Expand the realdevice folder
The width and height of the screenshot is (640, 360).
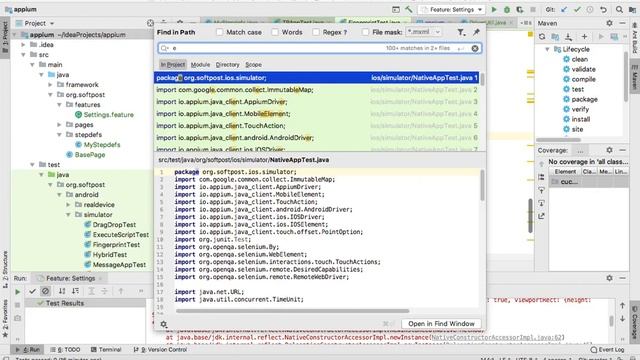[68, 204]
